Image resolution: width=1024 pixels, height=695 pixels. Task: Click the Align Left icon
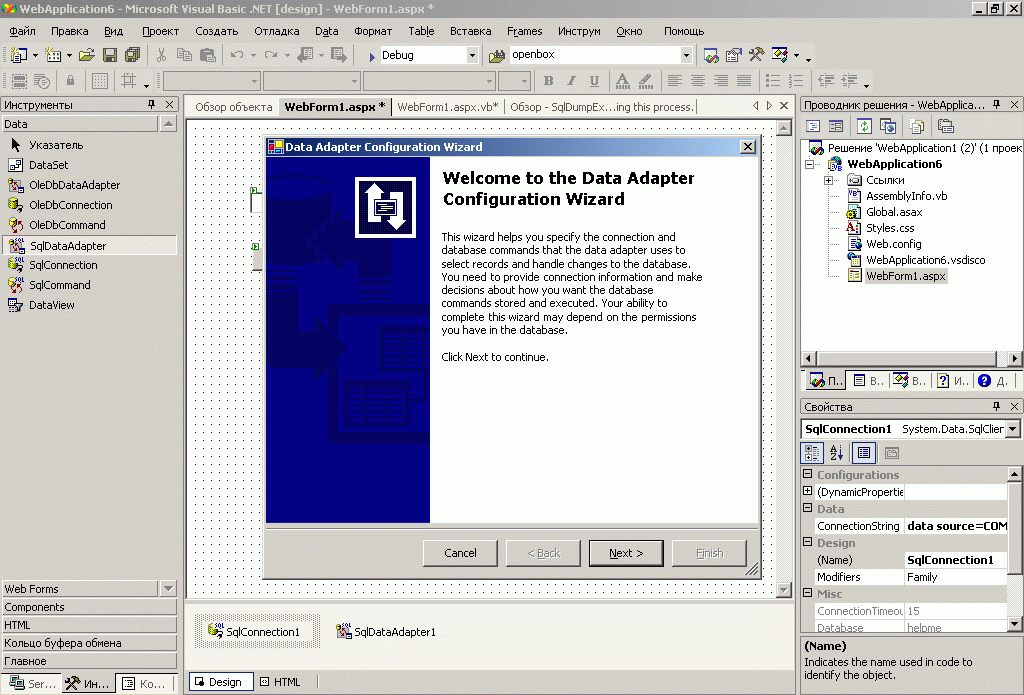point(675,80)
